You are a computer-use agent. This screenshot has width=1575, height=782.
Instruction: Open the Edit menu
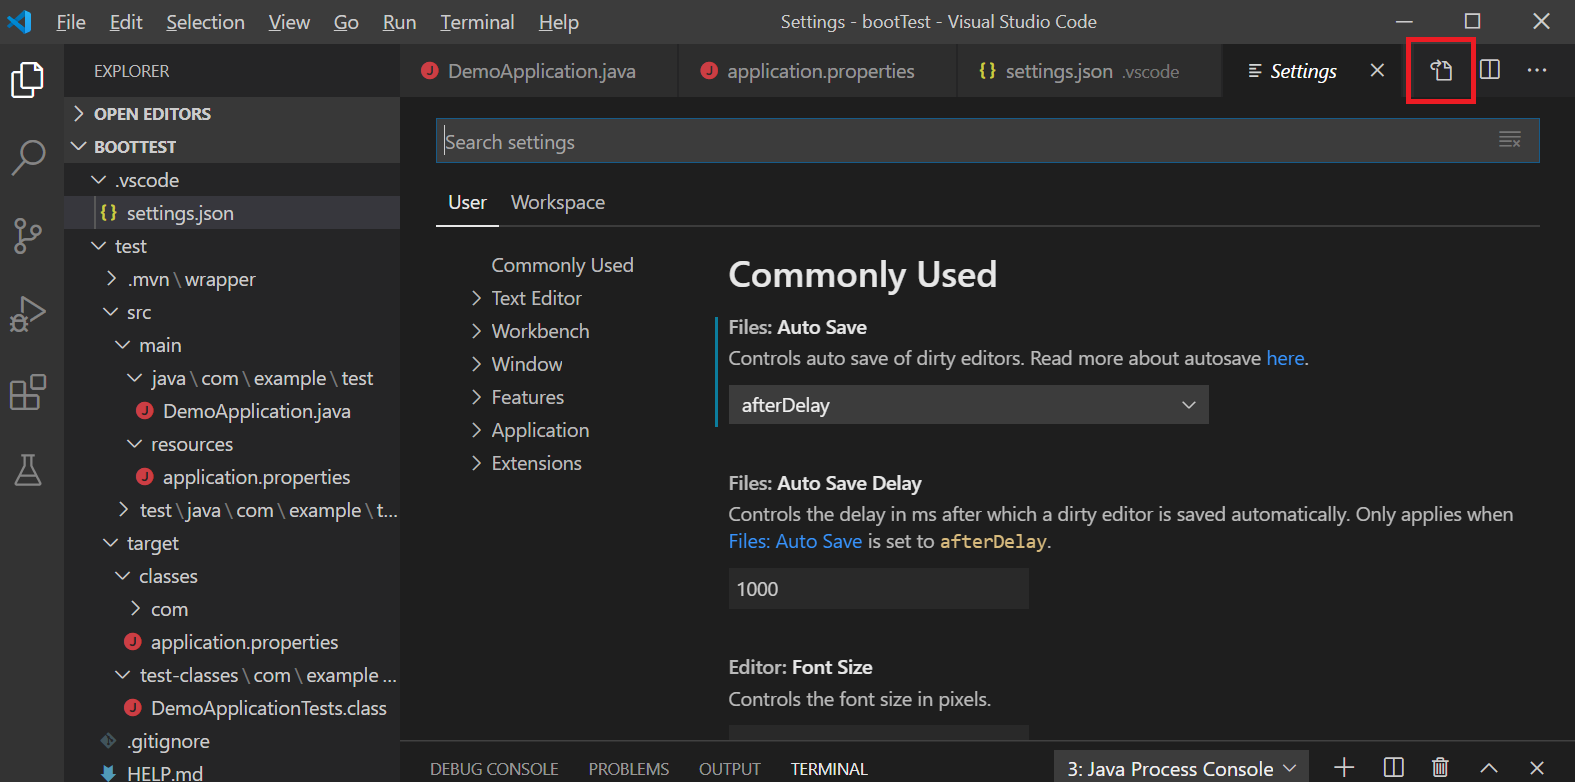point(126,22)
